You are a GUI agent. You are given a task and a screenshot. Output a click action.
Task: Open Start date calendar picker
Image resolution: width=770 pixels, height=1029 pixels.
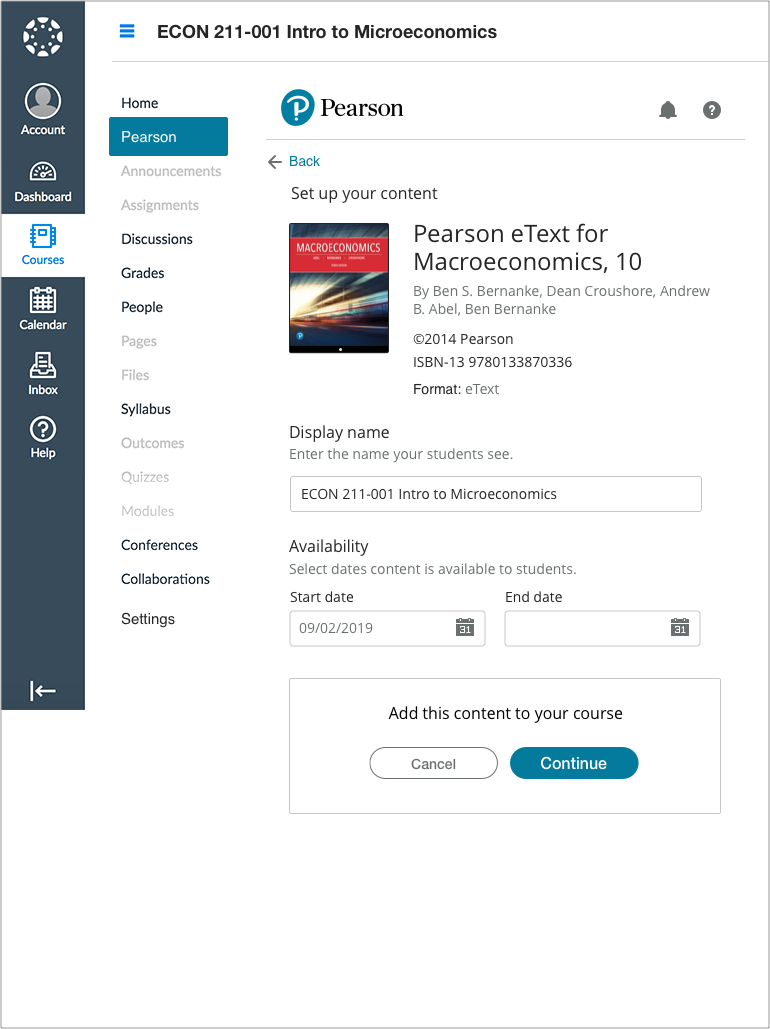click(x=465, y=627)
